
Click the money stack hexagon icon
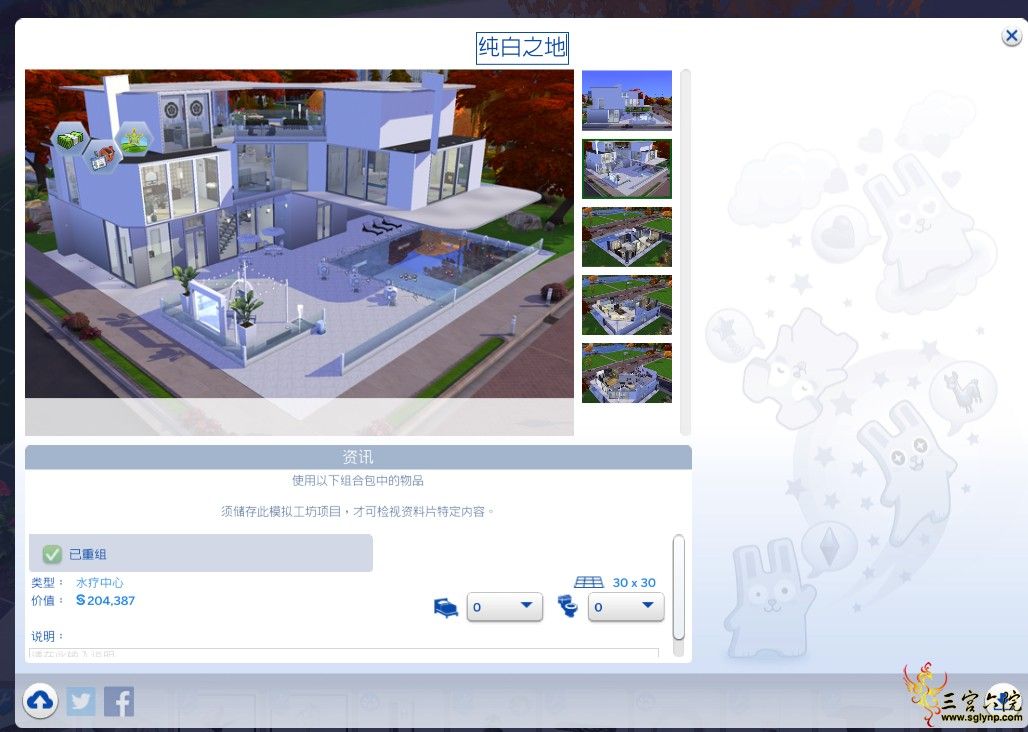[x=71, y=139]
